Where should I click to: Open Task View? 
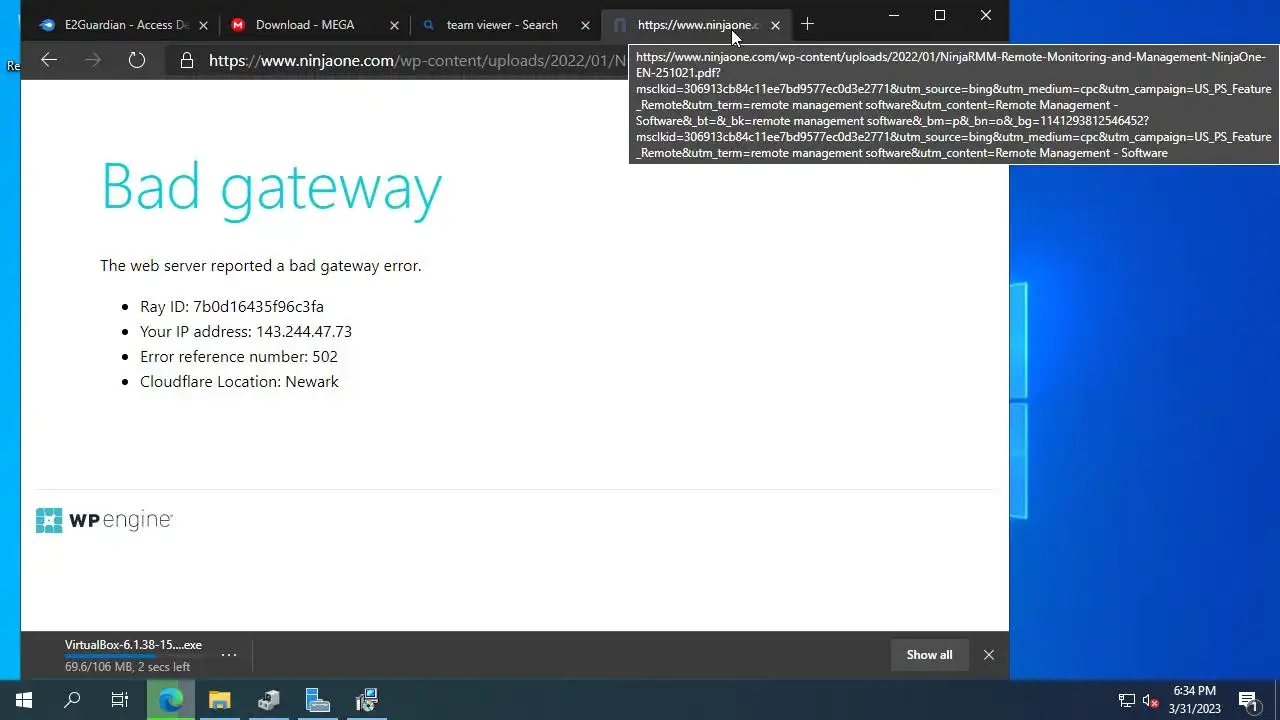click(120, 700)
